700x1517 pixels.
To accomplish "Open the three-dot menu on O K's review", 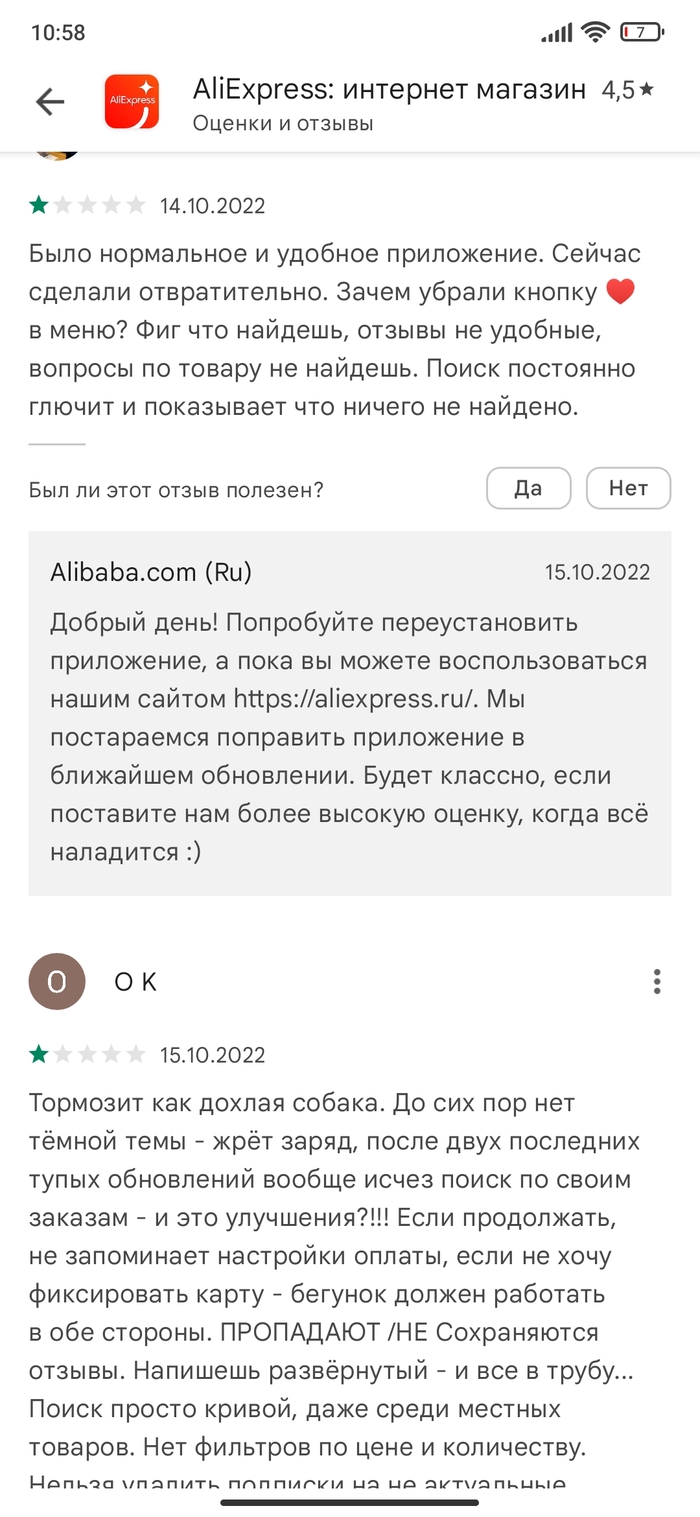I will (657, 981).
